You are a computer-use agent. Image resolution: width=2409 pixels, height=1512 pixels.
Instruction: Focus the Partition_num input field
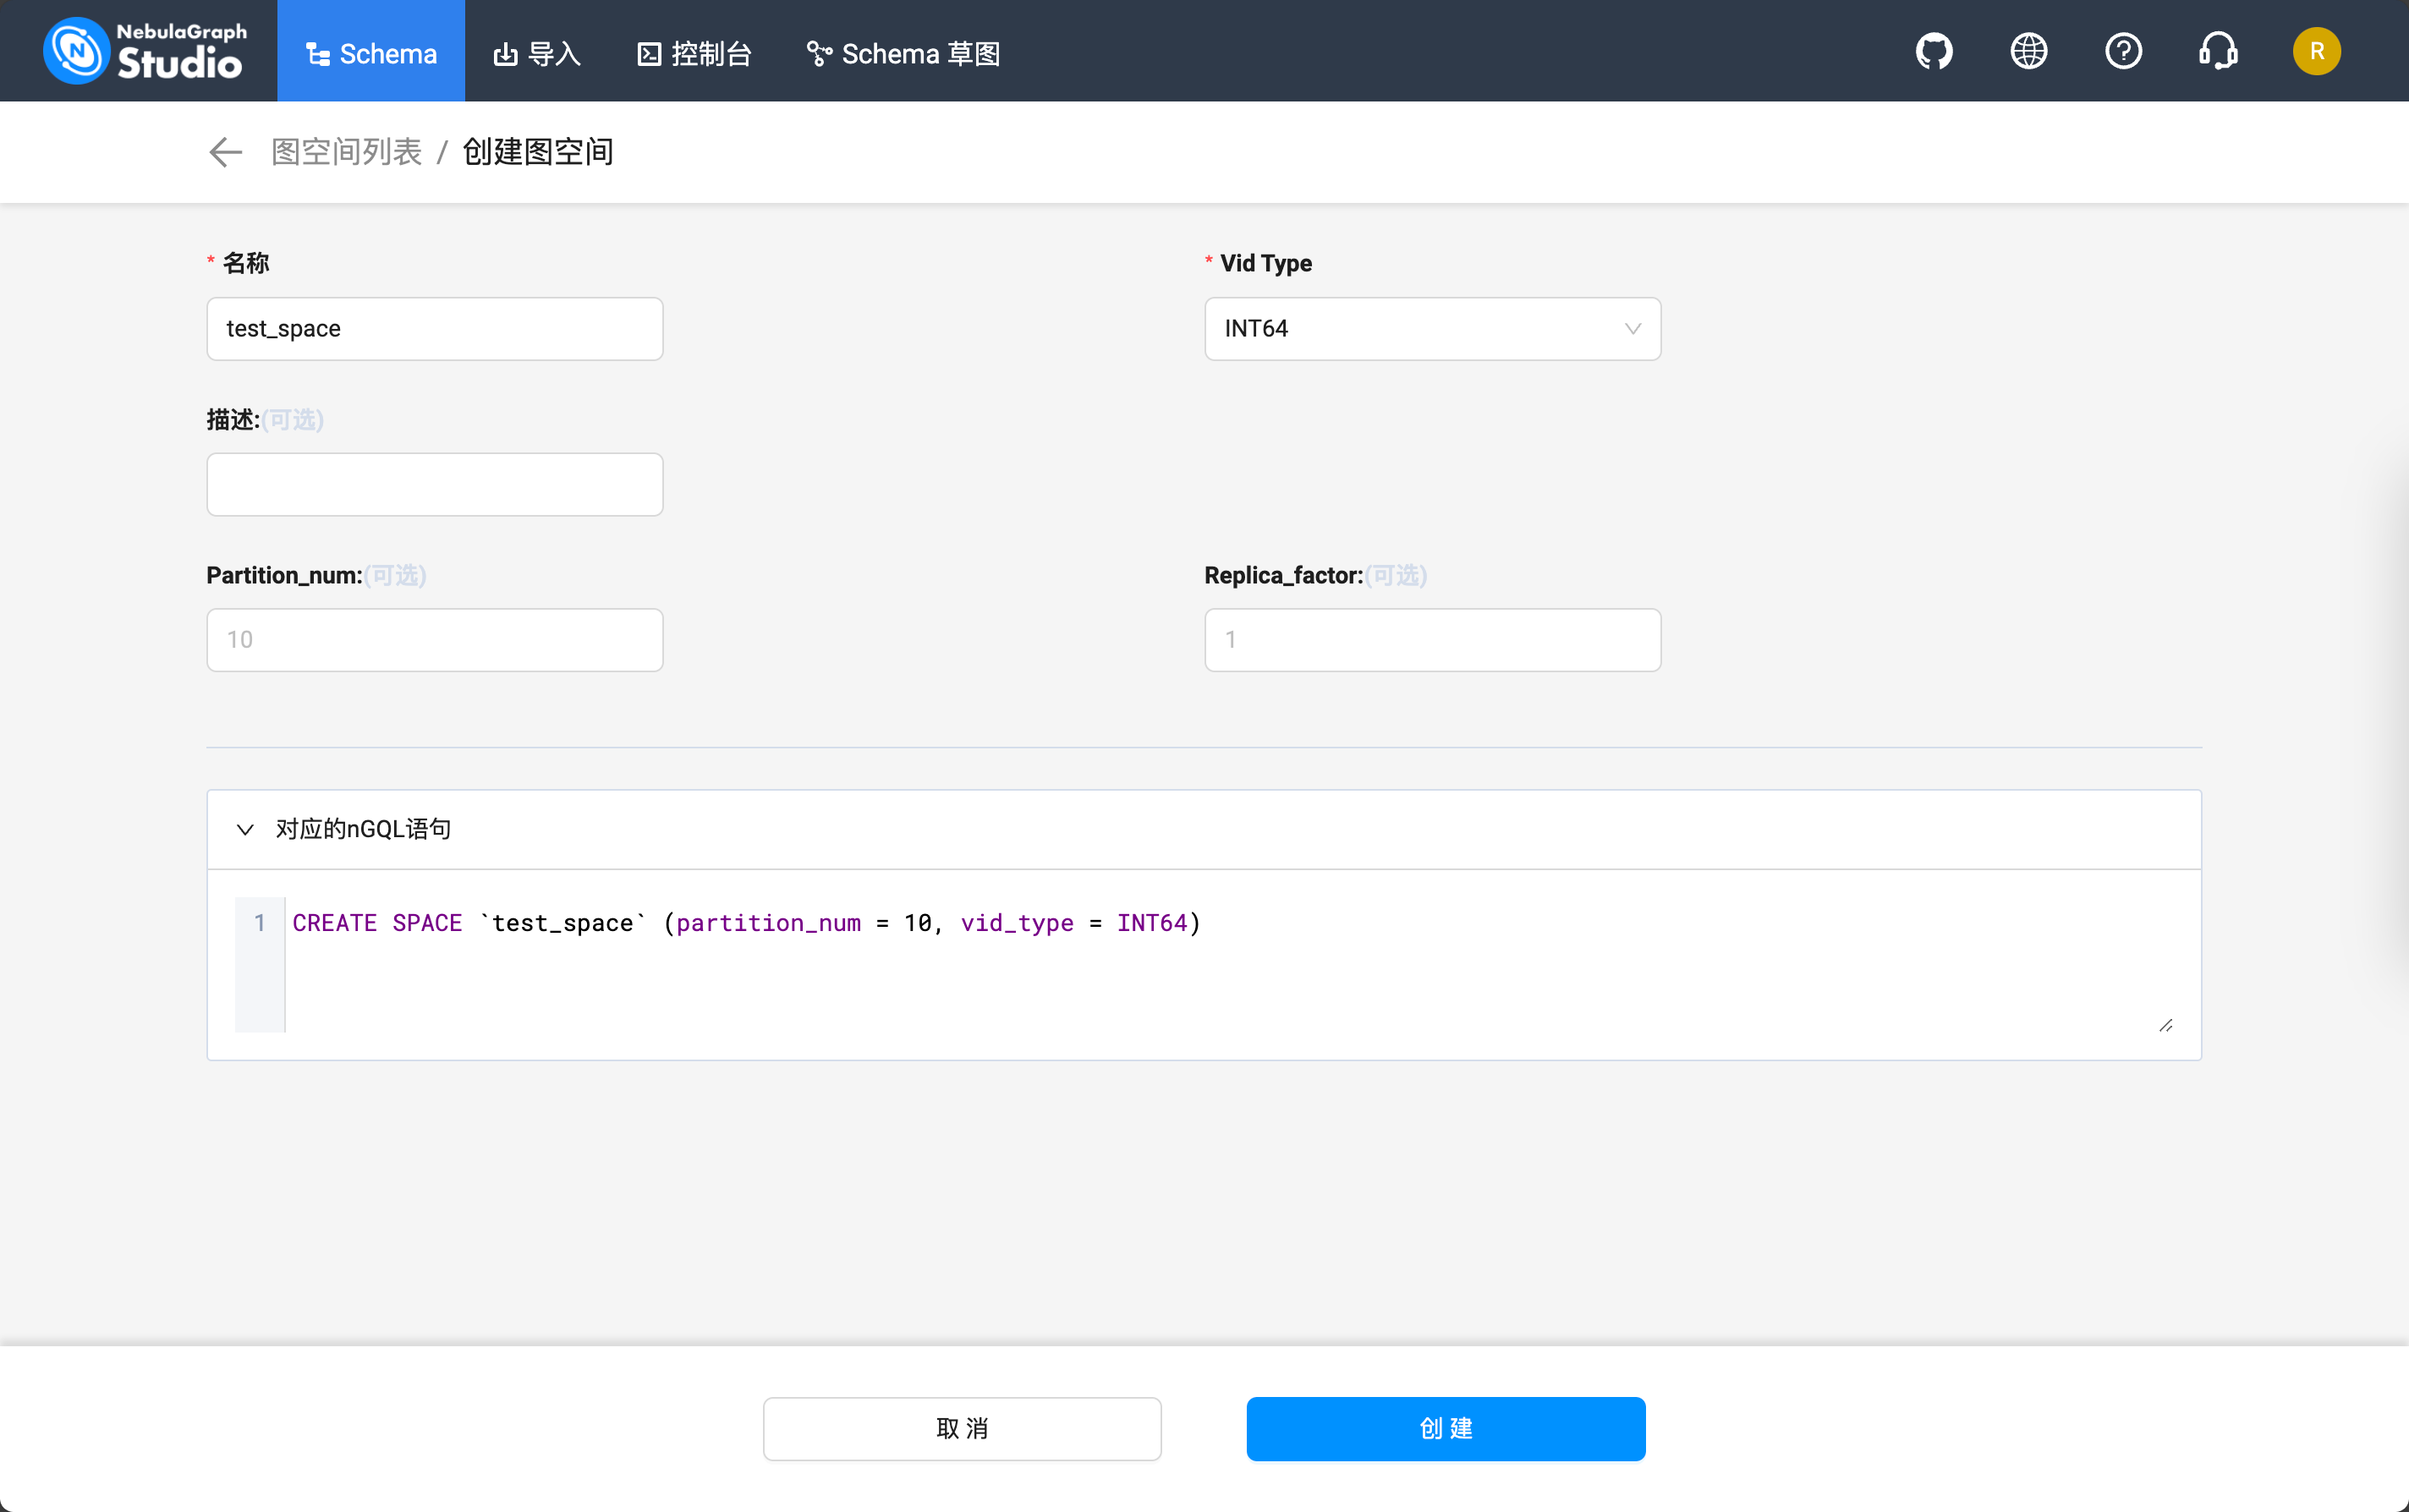point(434,640)
